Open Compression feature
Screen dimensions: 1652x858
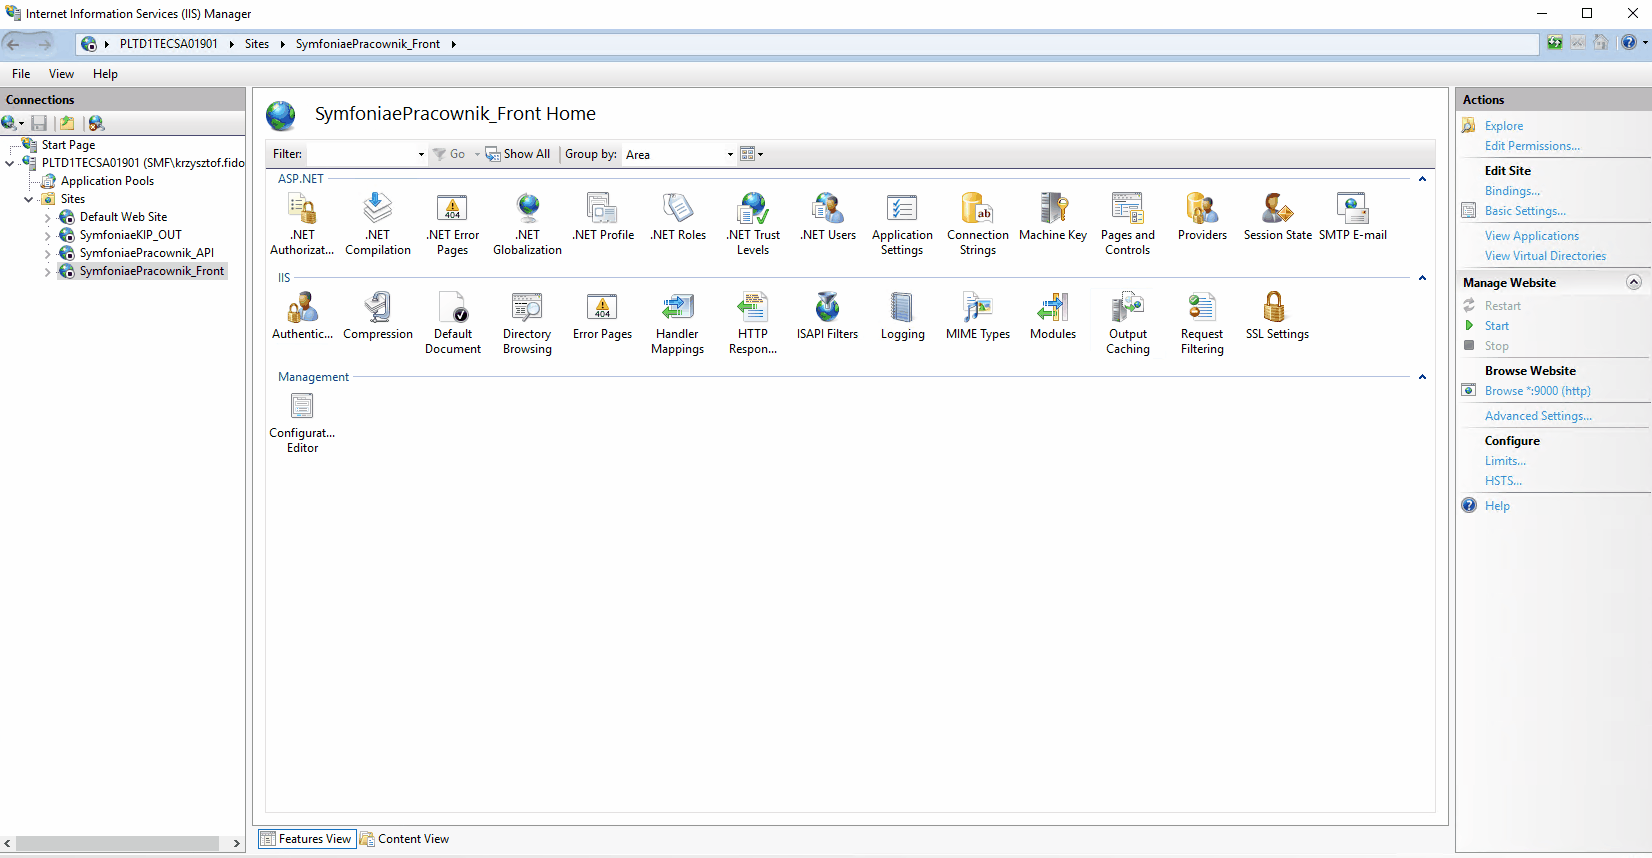point(378,316)
